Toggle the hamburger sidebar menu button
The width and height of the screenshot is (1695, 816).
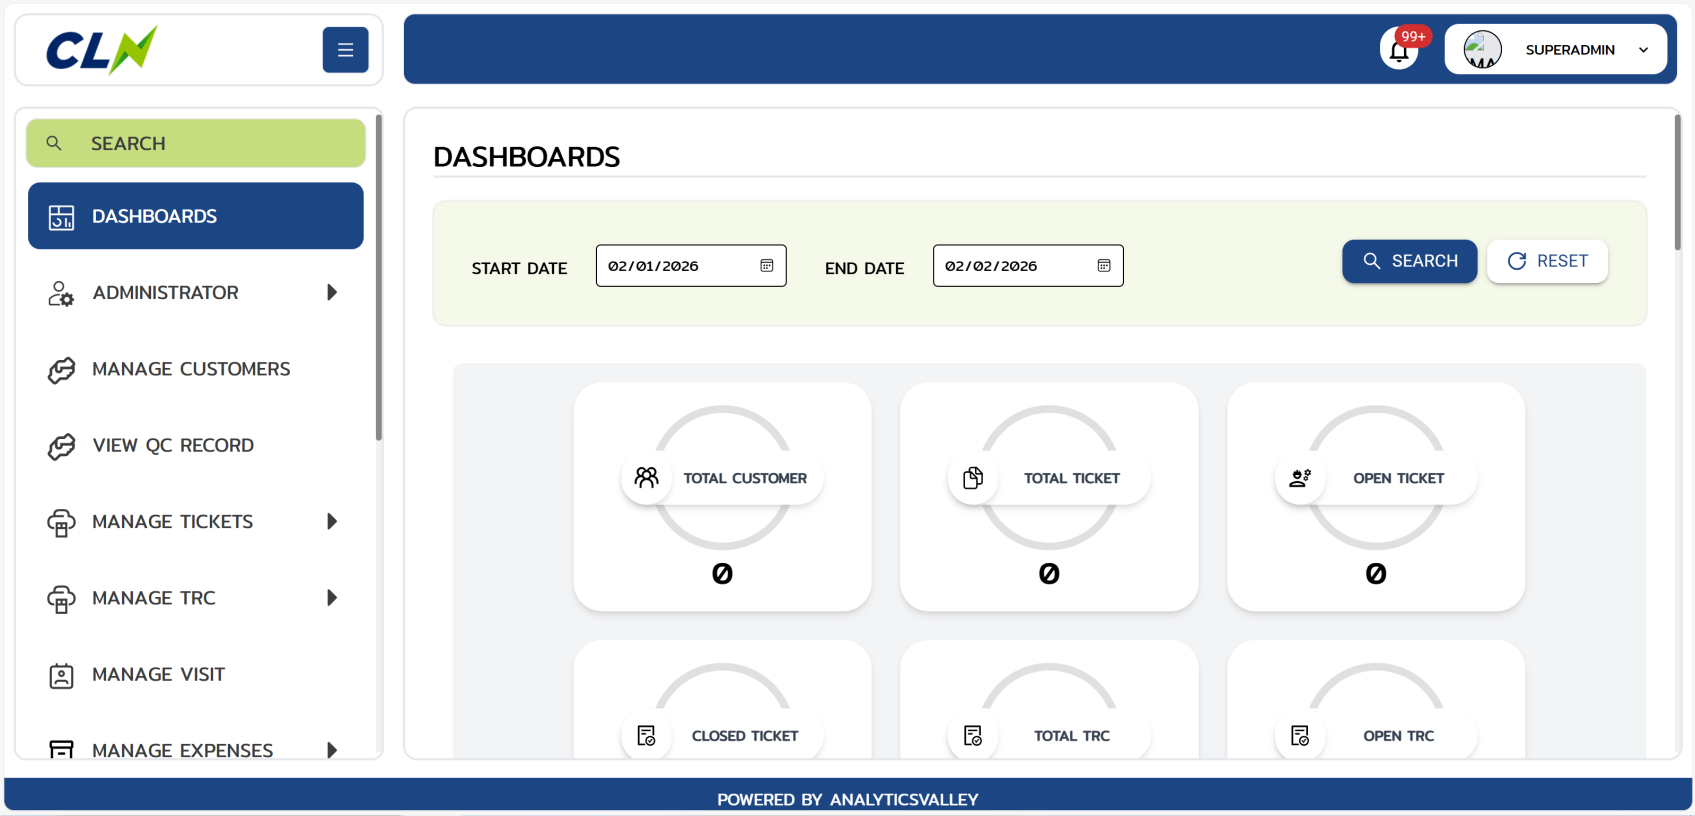click(345, 50)
